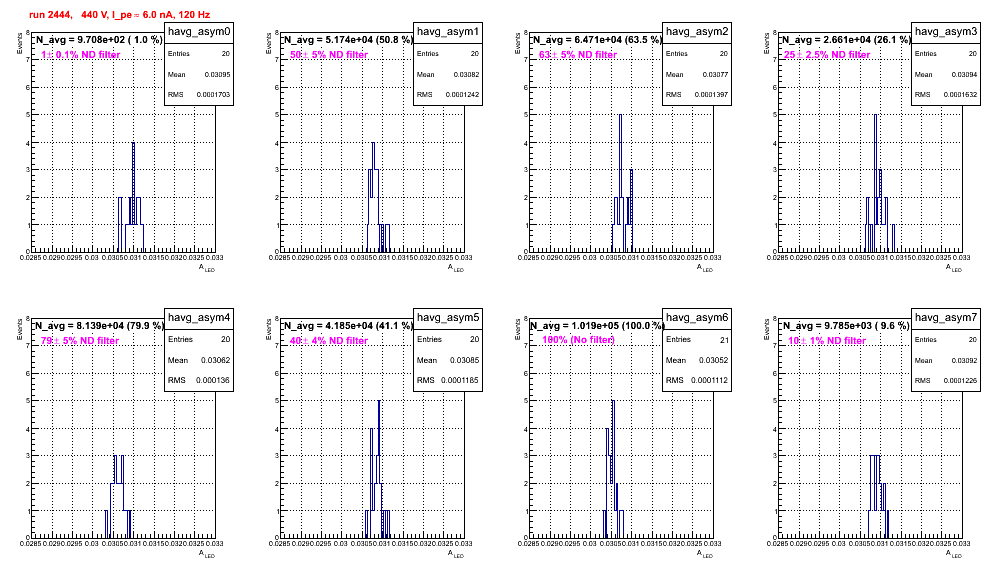Click RMS 0.0001242 in havg_asym1 stats

448,95
